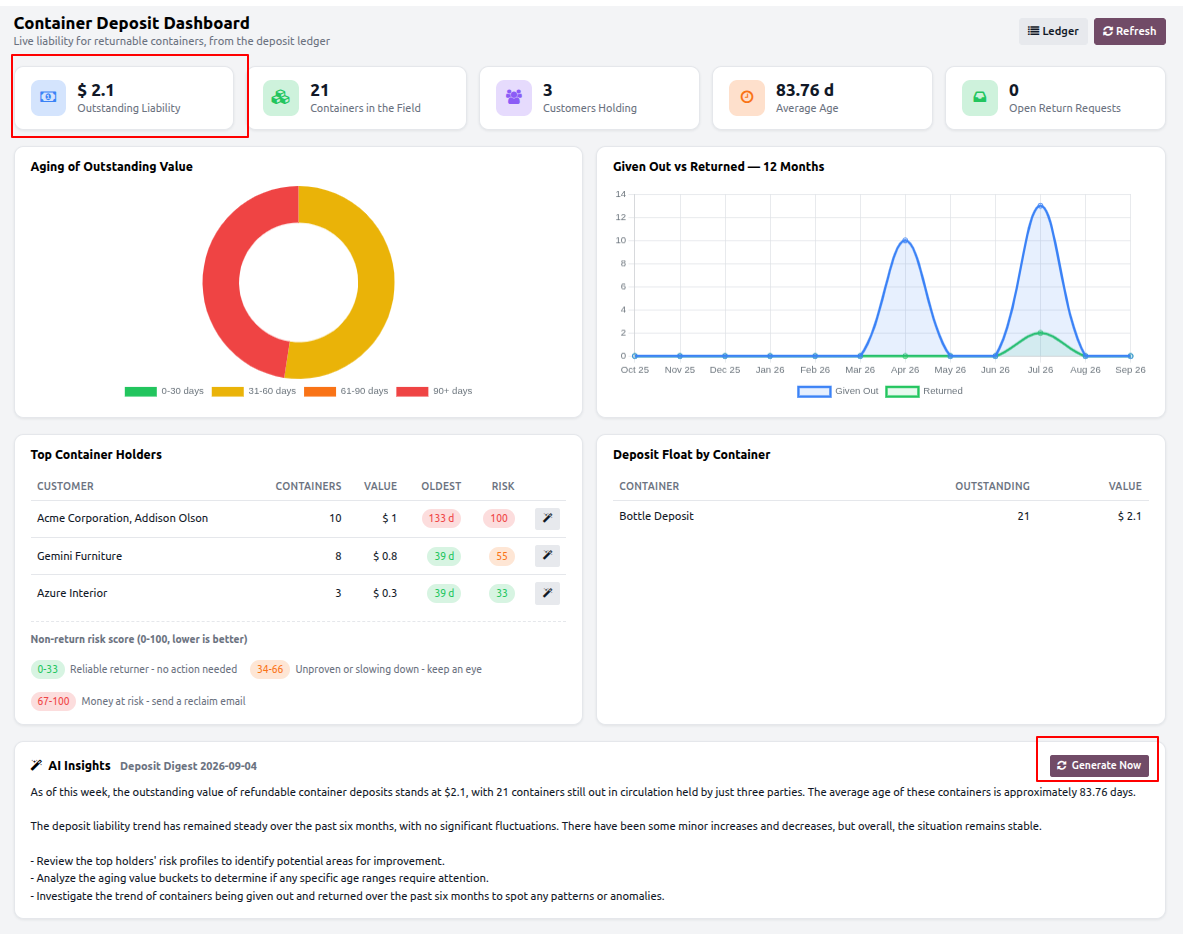Refresh the dashboard
This screenshot has height=934, width=1183.
[x=1129, y=31]
